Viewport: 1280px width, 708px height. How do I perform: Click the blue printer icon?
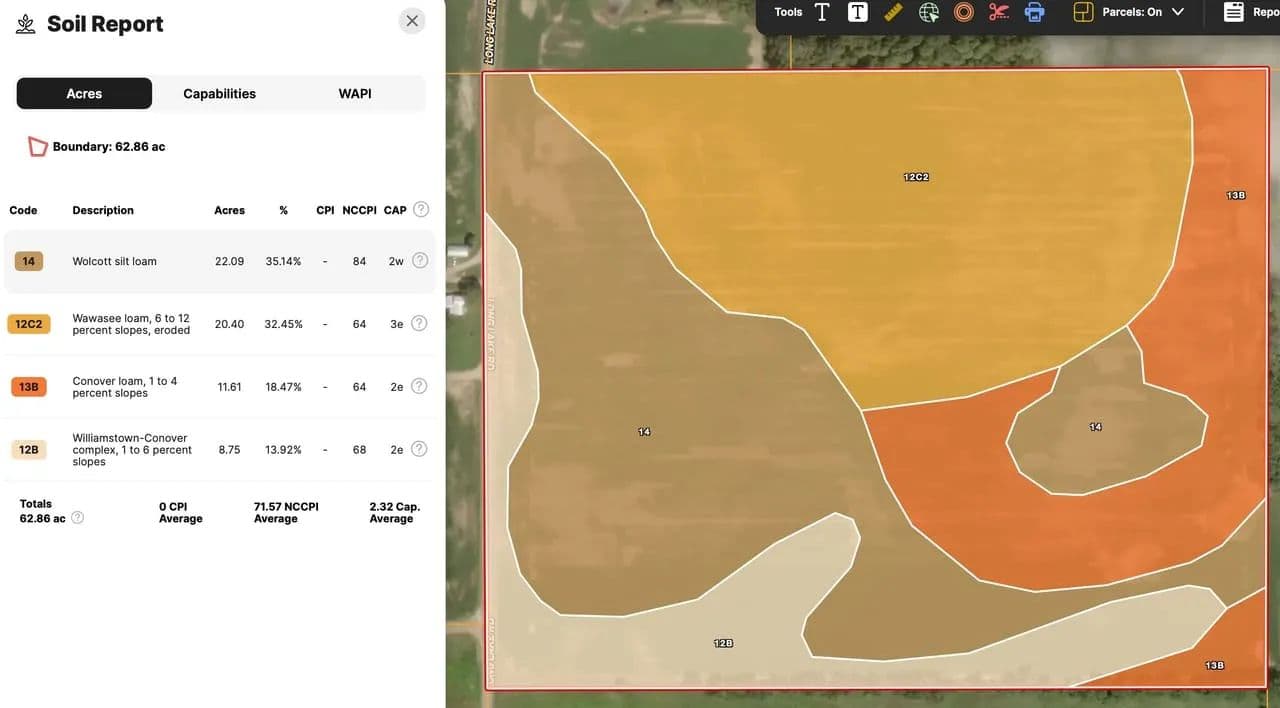pos(1035,12)
